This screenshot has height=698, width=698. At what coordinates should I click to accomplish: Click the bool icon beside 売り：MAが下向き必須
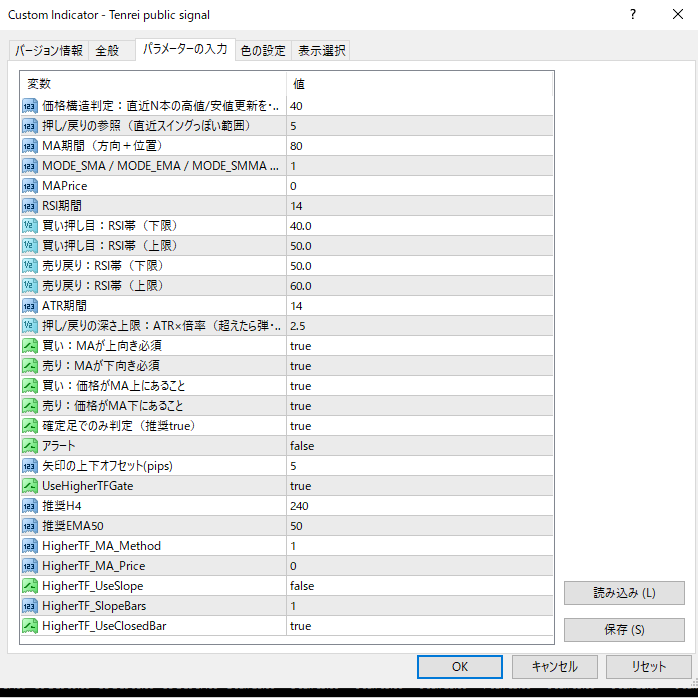click(x=30, y=366)
